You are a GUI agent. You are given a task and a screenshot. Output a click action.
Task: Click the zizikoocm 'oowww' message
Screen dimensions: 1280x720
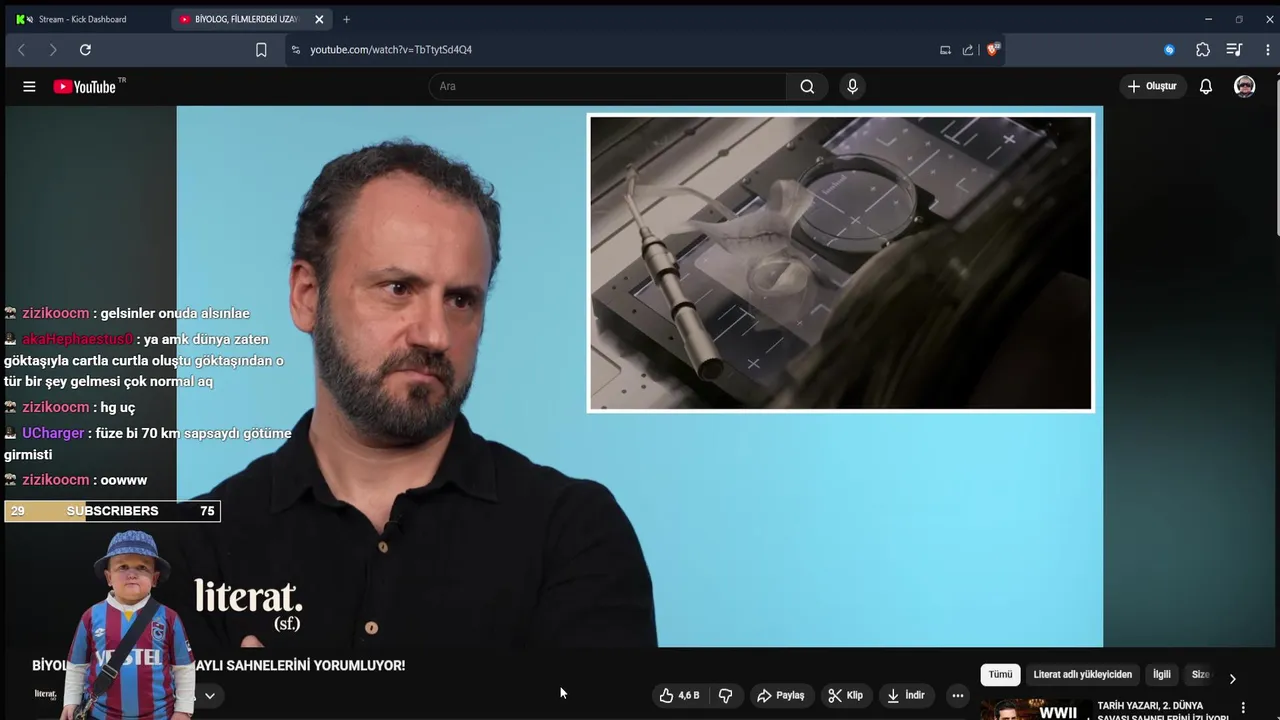tap(76, 480)
